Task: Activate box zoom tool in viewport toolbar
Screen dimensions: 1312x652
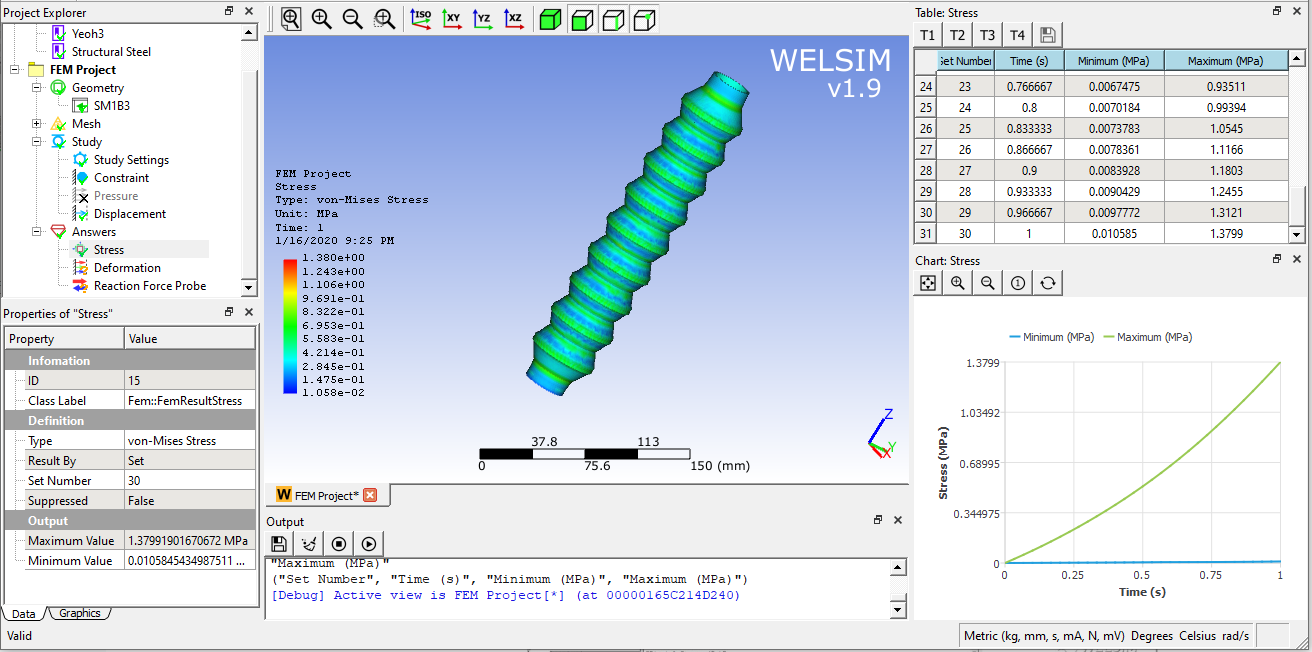Action: point(384,19)
